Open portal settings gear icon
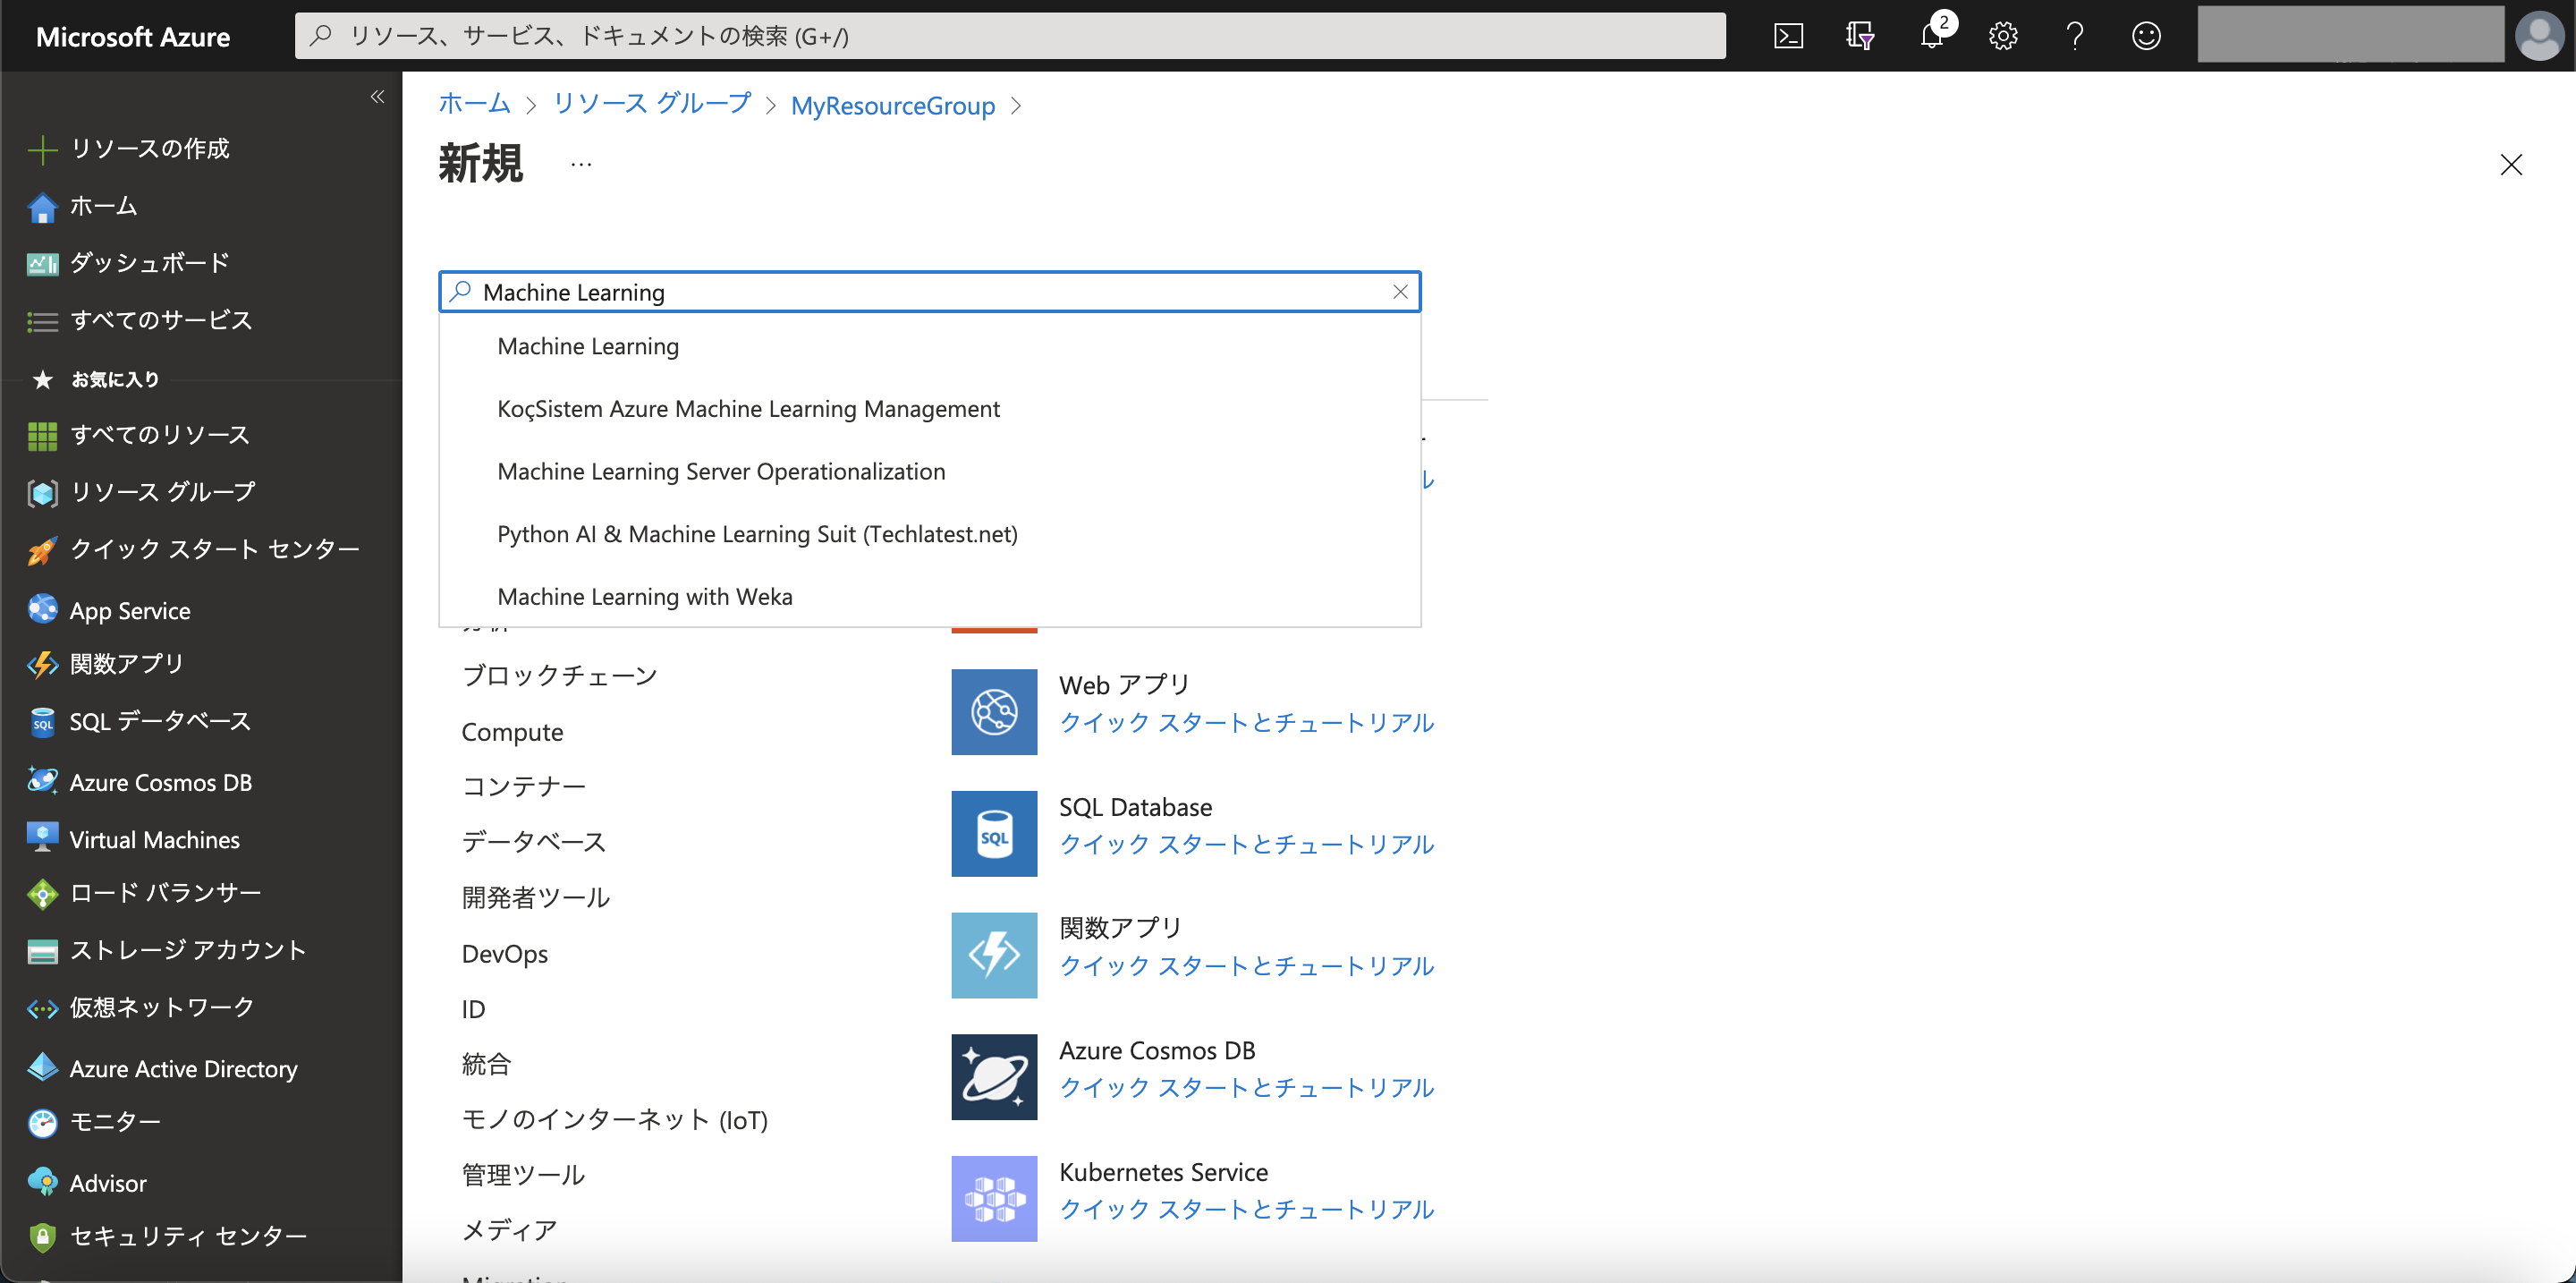This screenshot has width=2576, height=1283. (2003, 36)
